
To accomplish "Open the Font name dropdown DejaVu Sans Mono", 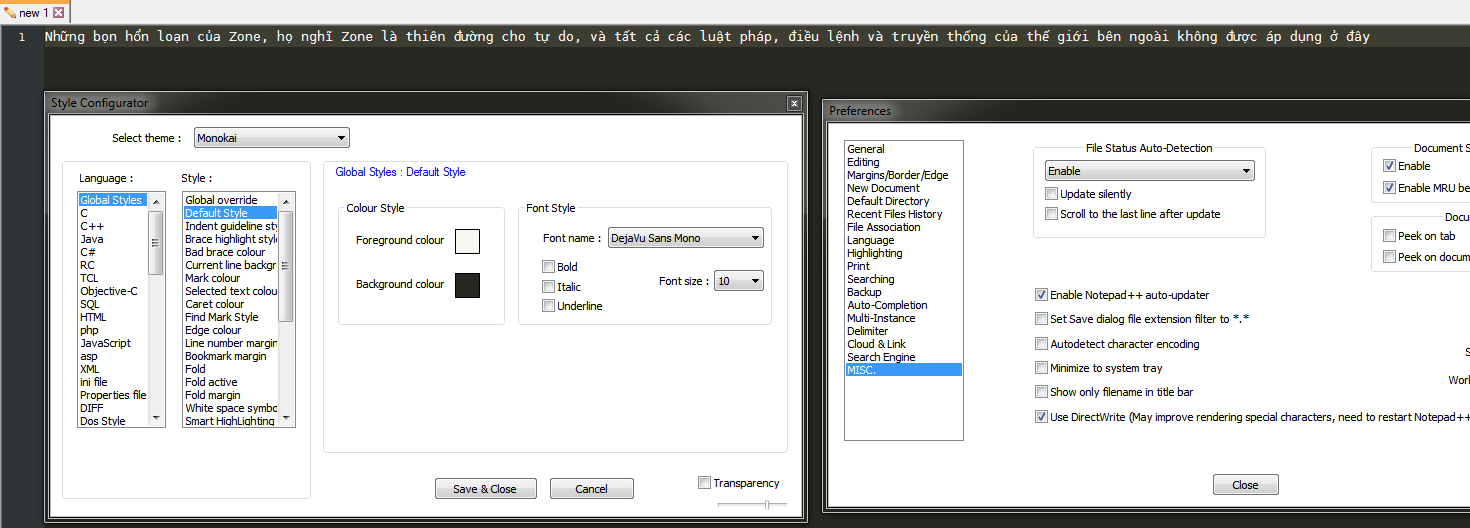I will [x=686, y=238].
